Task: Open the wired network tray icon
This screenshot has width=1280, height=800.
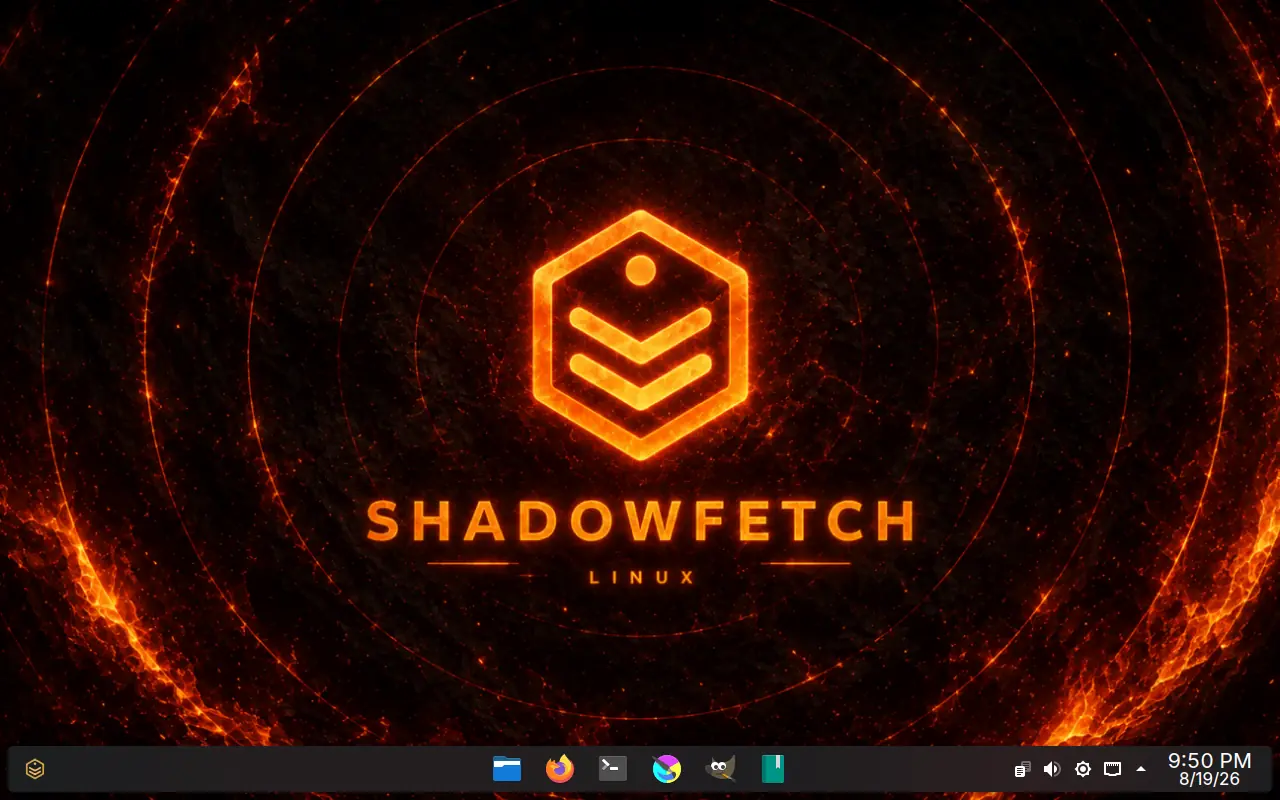Action: 1112,769
